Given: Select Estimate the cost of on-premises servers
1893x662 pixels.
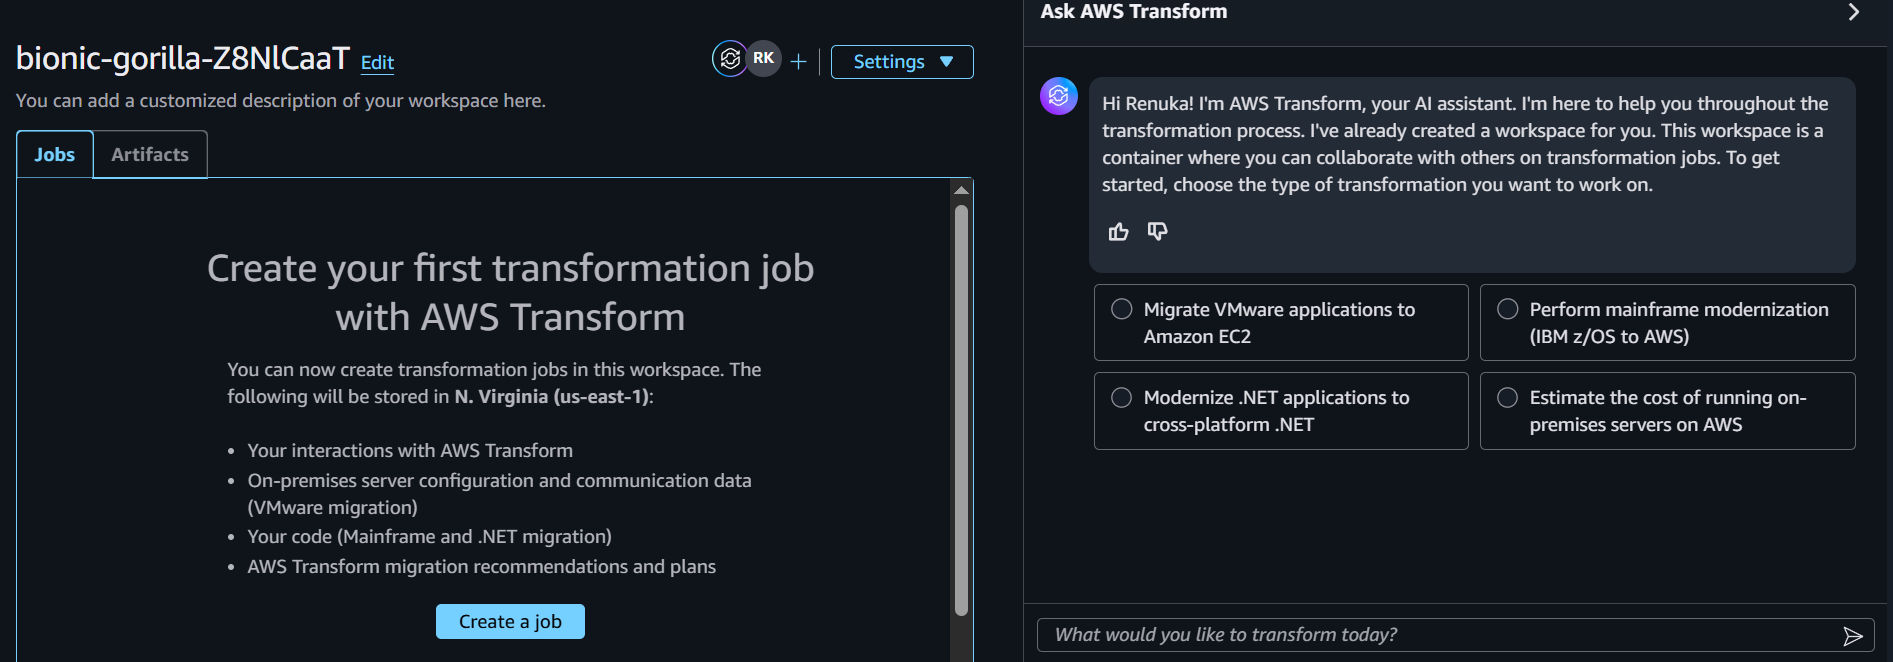Looking at the screenshot, I should [x=1667, y=411].
